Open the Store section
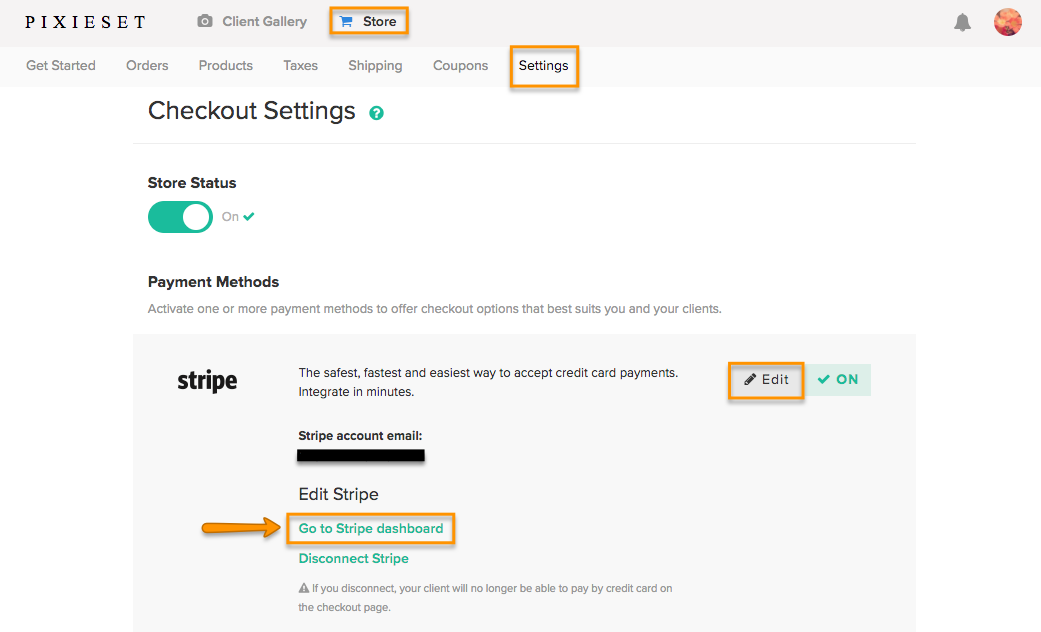 point(368,21)
